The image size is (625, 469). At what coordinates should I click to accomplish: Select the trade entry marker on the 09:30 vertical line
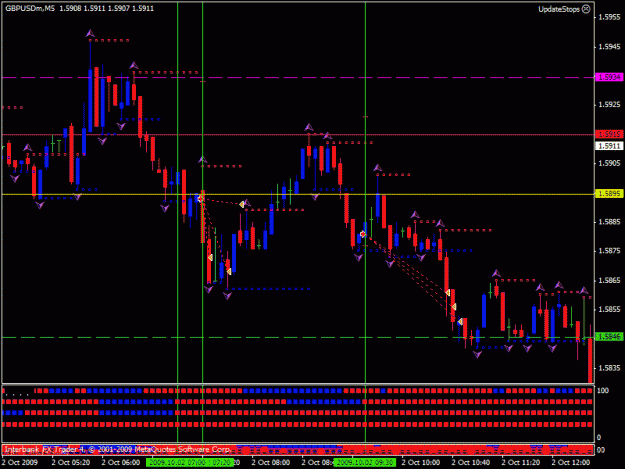[x=363, y=234]
